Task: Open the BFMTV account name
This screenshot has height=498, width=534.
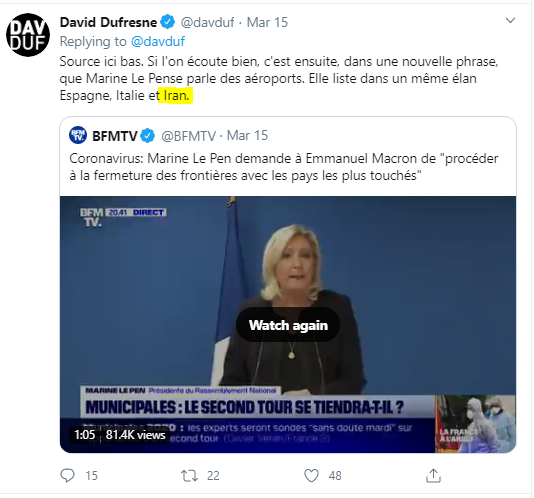Action: (114, 136)
